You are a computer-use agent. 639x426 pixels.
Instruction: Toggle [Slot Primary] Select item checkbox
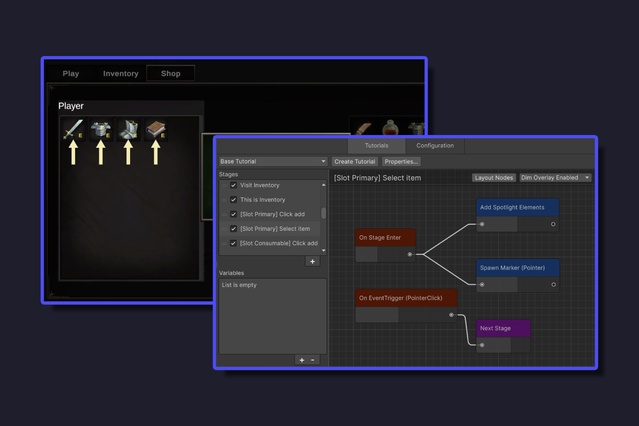coord(234,229)
